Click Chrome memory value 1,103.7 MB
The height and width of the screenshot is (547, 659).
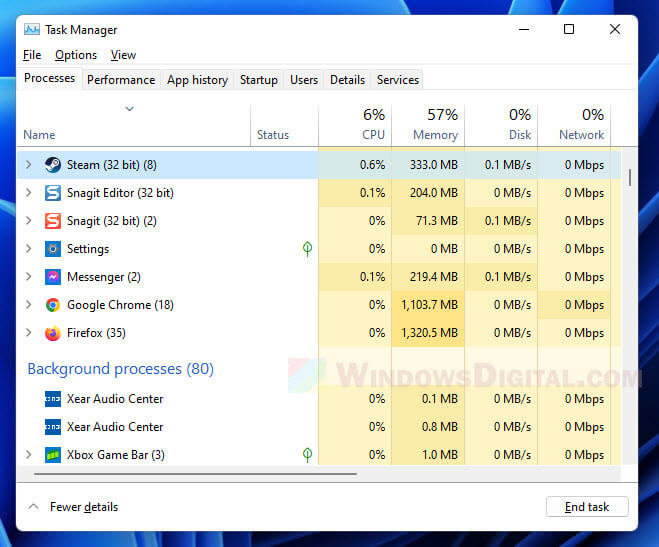[429, 305]
